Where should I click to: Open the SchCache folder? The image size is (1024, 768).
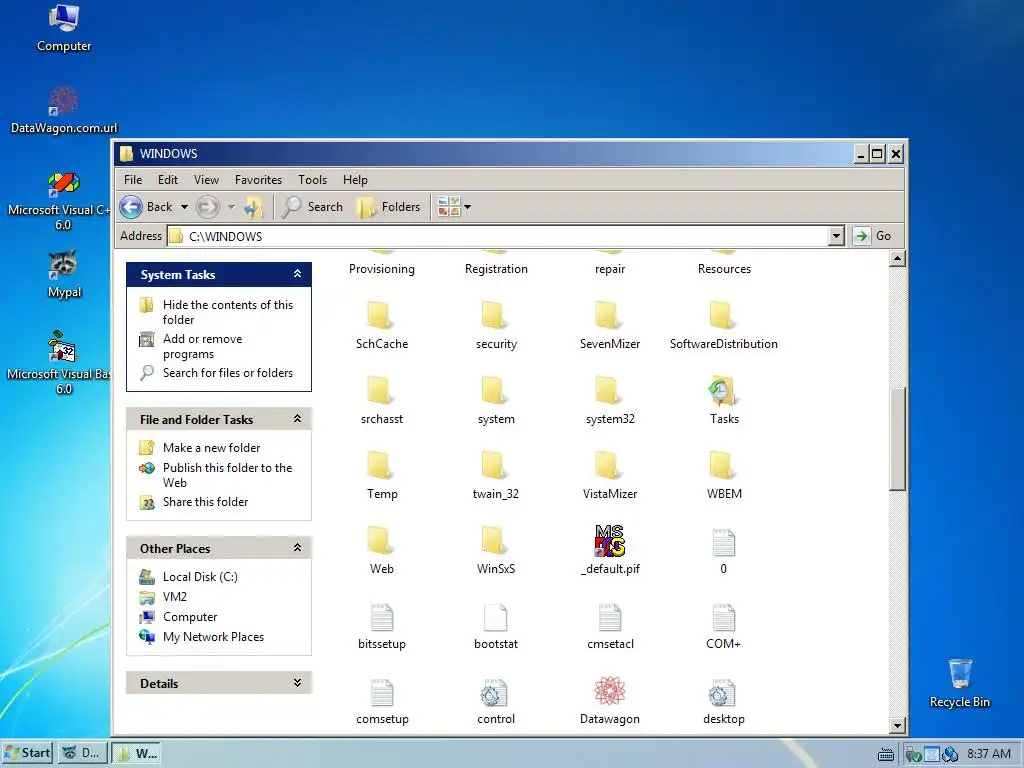(381, 325)
